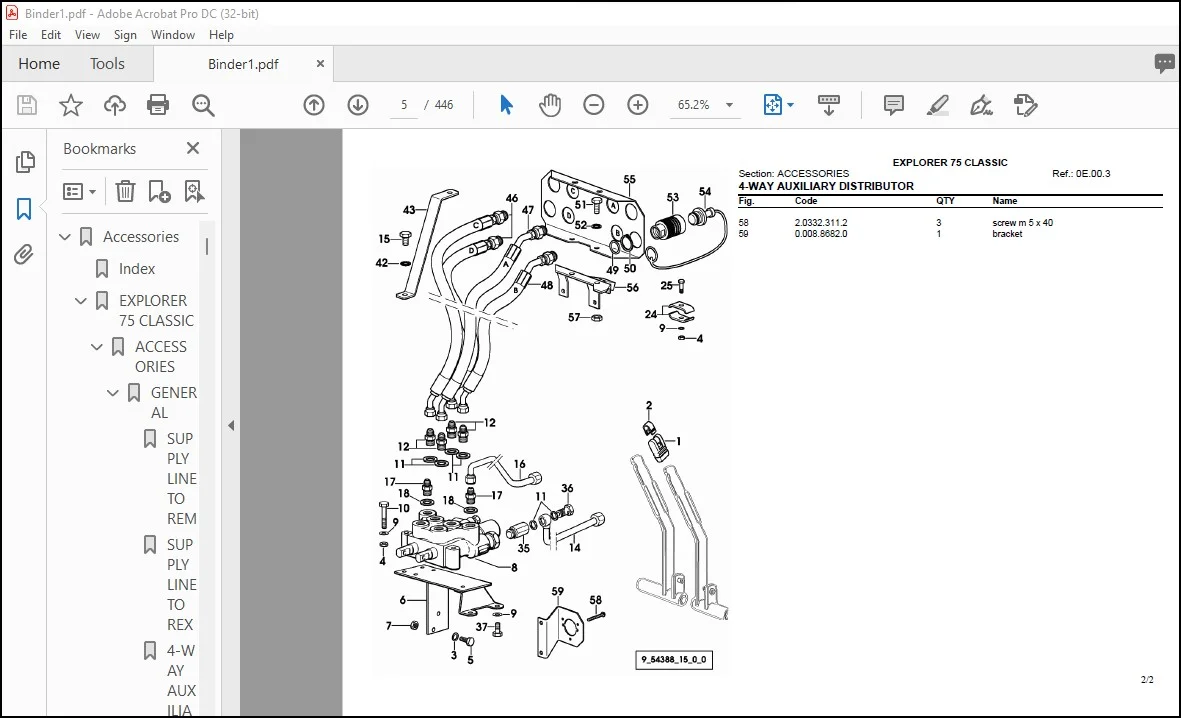Collapse the Accessories bookmark
Screen dimensions: 1181x718
(65, 237)
